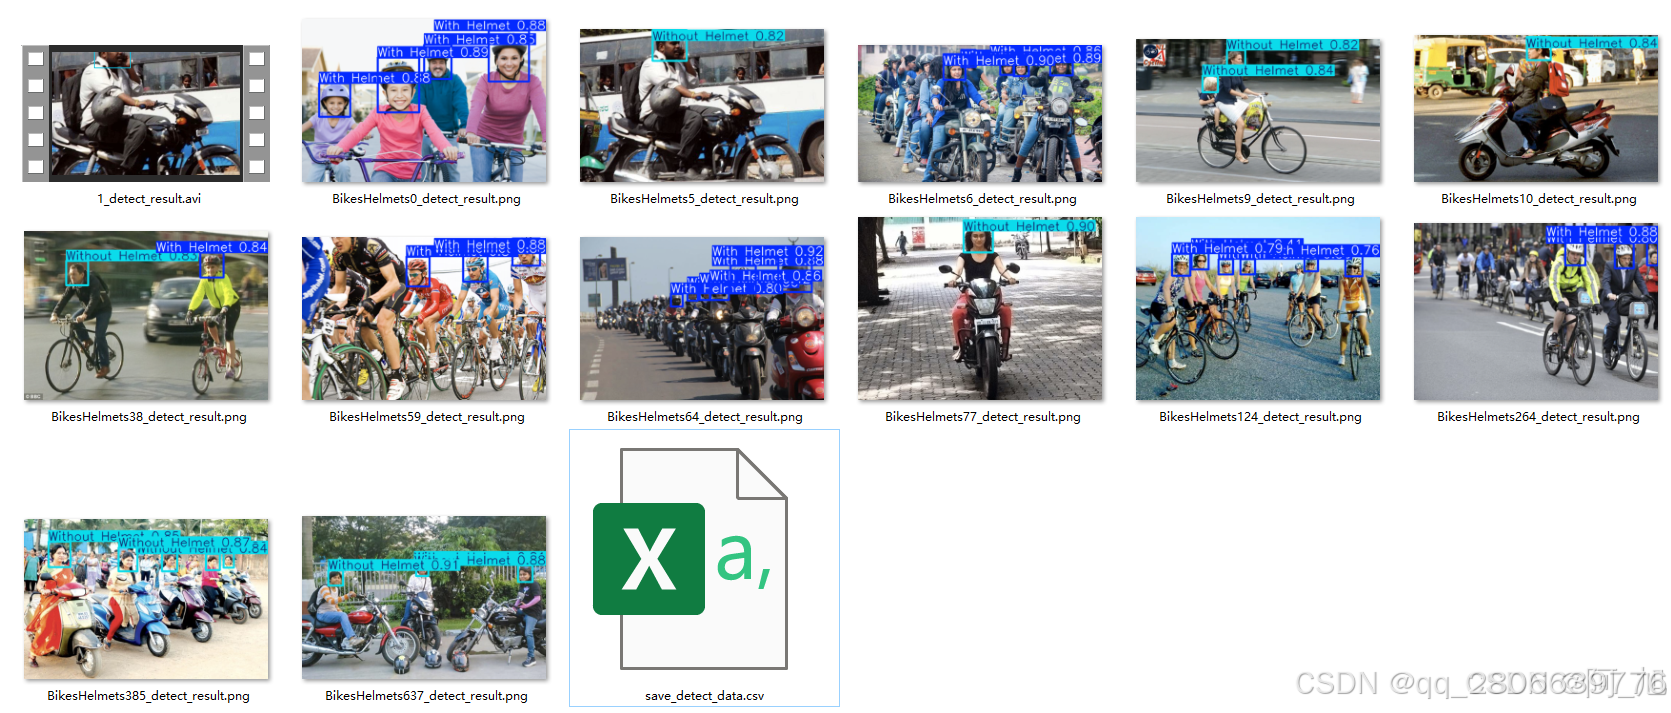This screenshot has height=713, width=1671.
Task: Click the file name BikesHelmets9_detect_result.png
Action: pos(1260,199)
